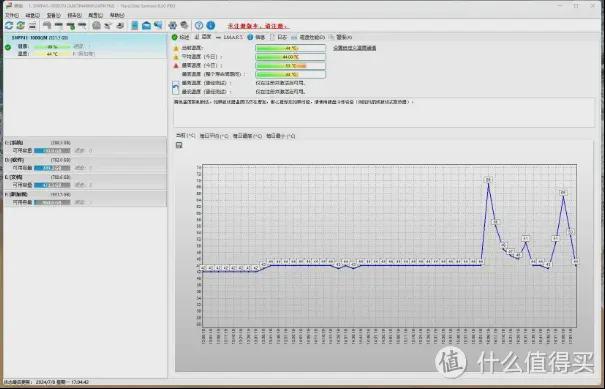The height and width of the screenshot is (389, 605).
Task: Click the disk drive icon after the refresh icons
Action: pos(32,25)
